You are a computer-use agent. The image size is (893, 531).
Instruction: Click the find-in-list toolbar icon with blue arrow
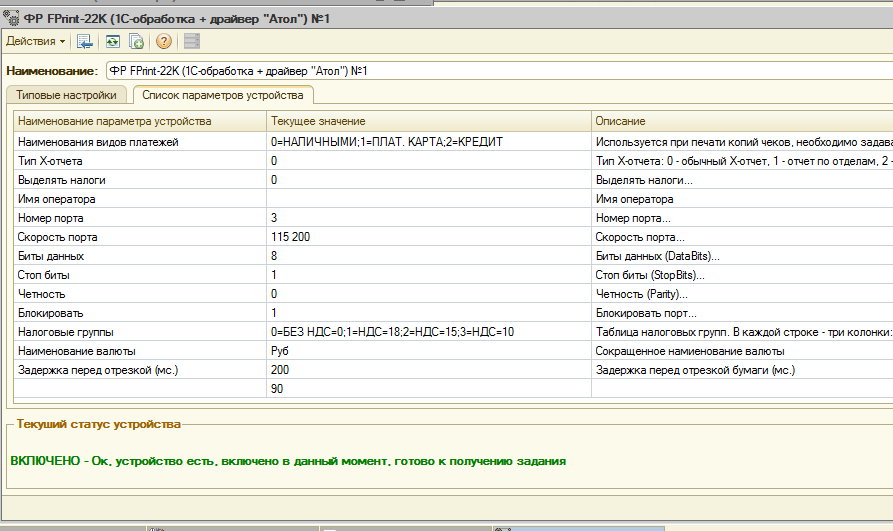coord(85,41)
